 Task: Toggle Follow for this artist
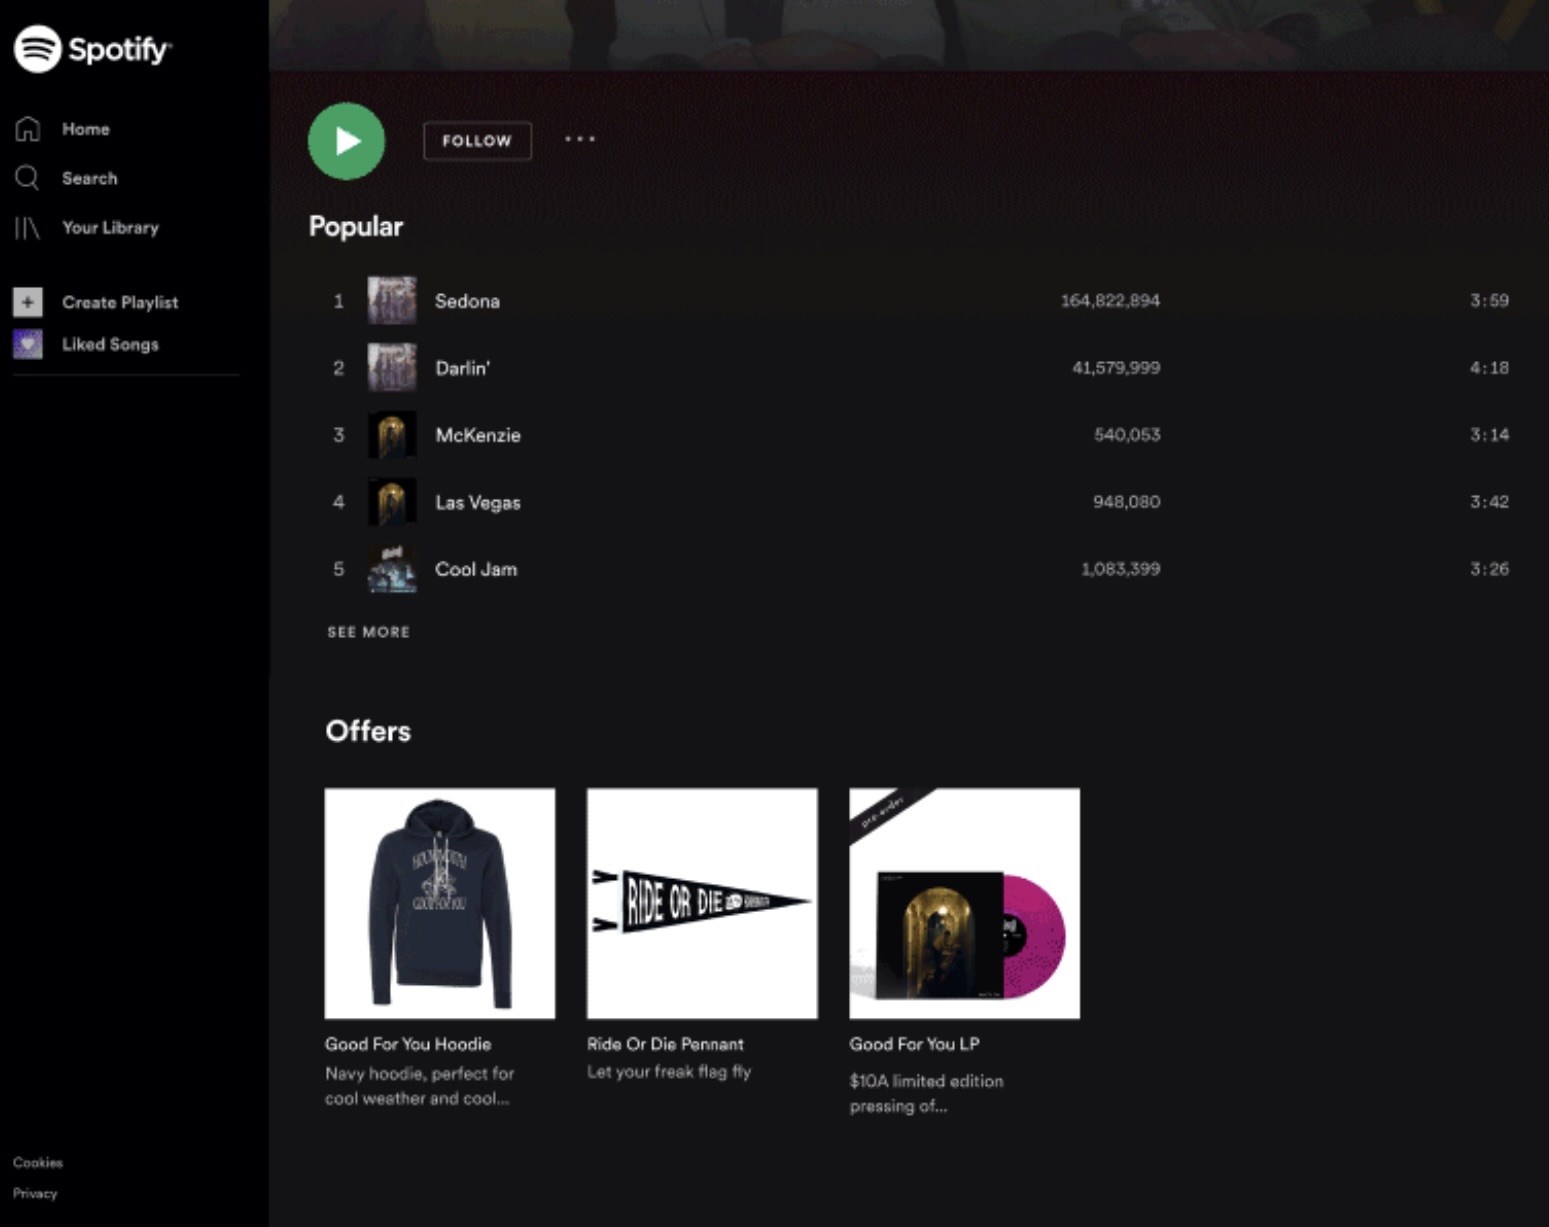477,141
